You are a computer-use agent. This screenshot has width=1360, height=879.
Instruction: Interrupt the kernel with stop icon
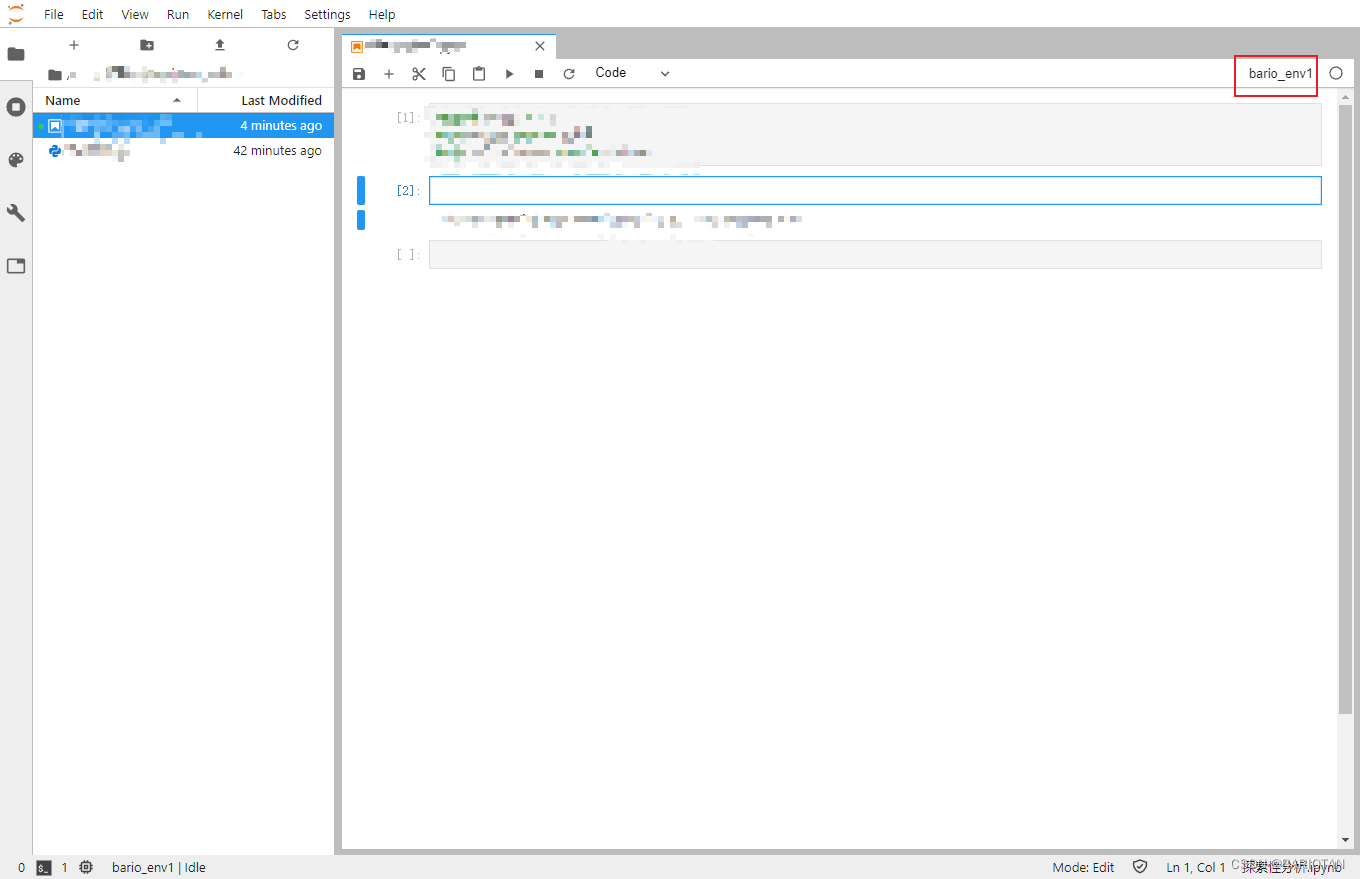pyautogui.click(x=539, y=74)
